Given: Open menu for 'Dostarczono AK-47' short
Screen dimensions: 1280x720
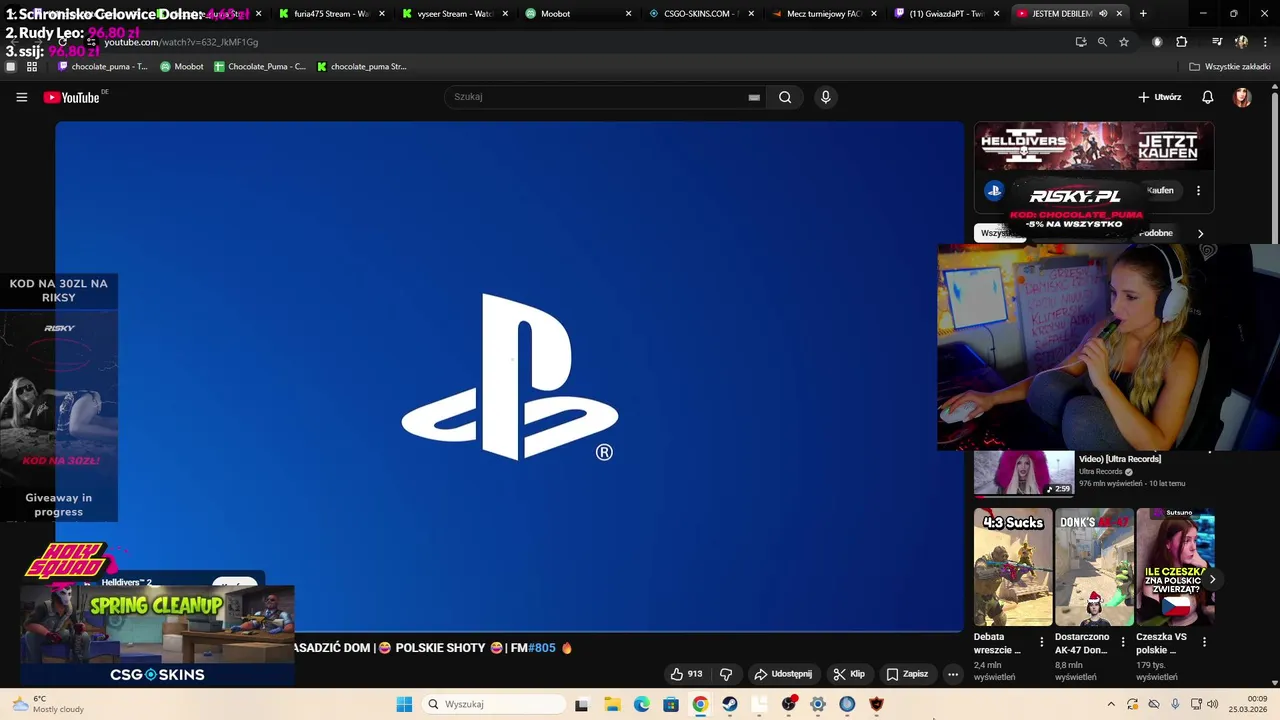Looking at the screenshot, I should click(1122, 642).
